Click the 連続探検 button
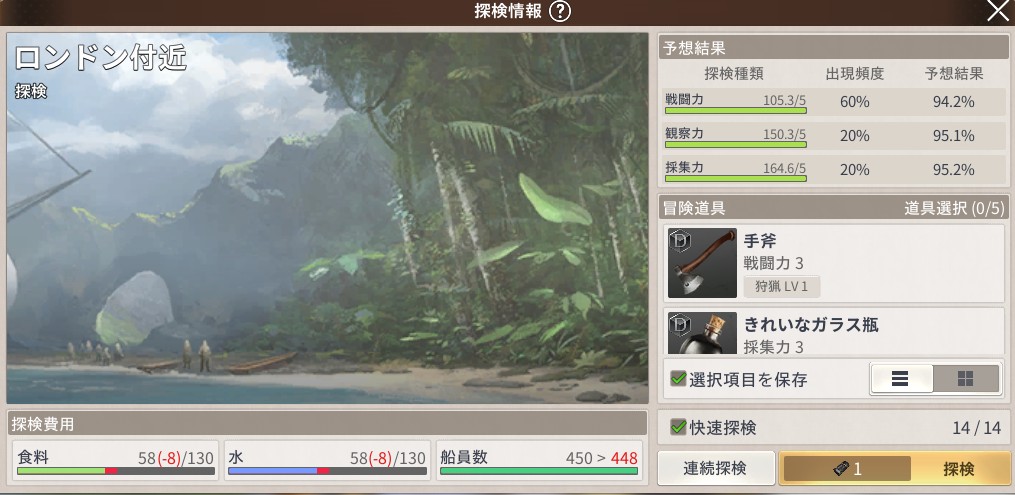 point(715,468)
